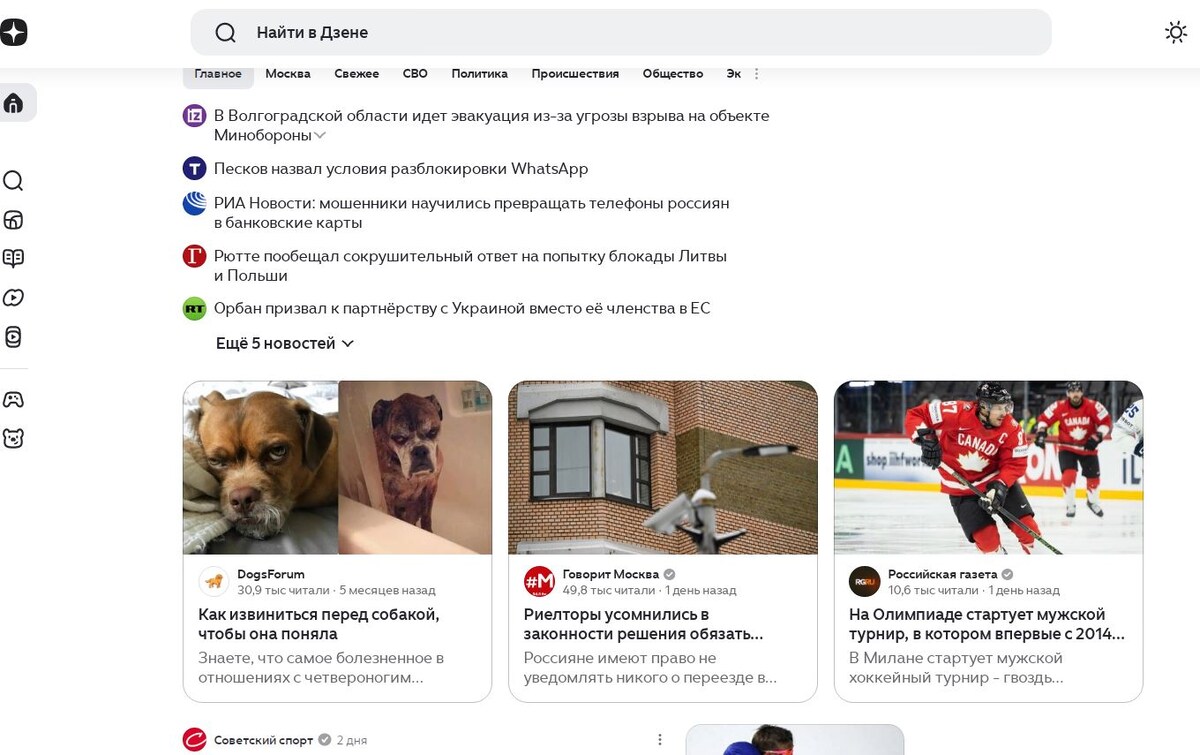Click the green RT source icon
Screen dimensions: 1200x755
[x=194, y=308]
